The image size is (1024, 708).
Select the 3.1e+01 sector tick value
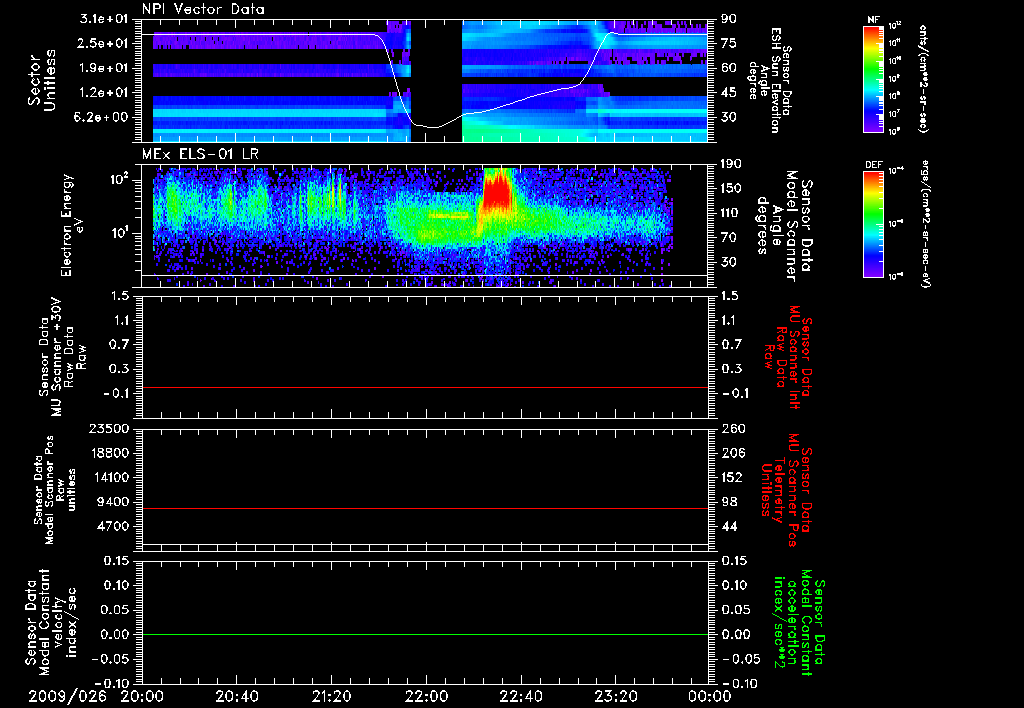click(104, 19)
